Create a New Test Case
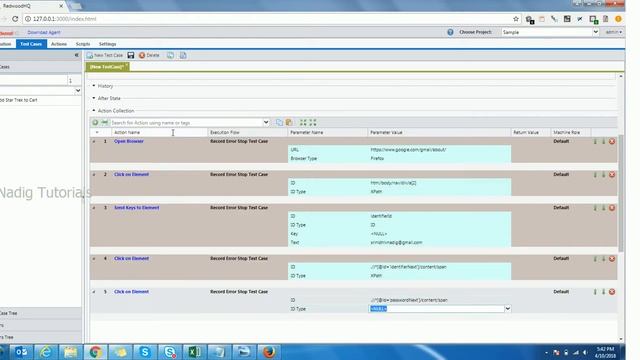 pos(104,55)
